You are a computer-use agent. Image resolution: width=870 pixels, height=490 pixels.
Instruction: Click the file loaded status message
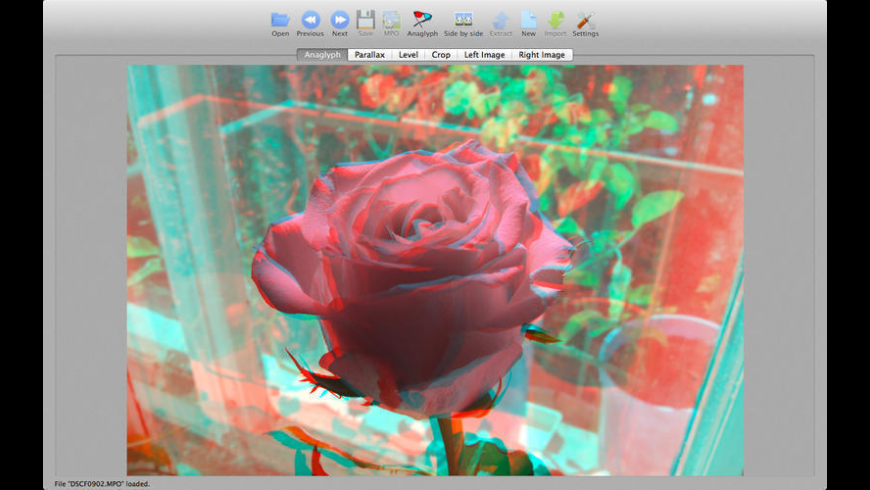102,484
